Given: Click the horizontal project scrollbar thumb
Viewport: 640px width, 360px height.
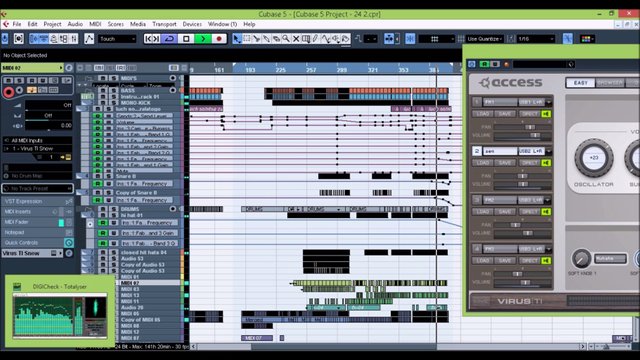Looking at the screenshot, I should 344,347.
